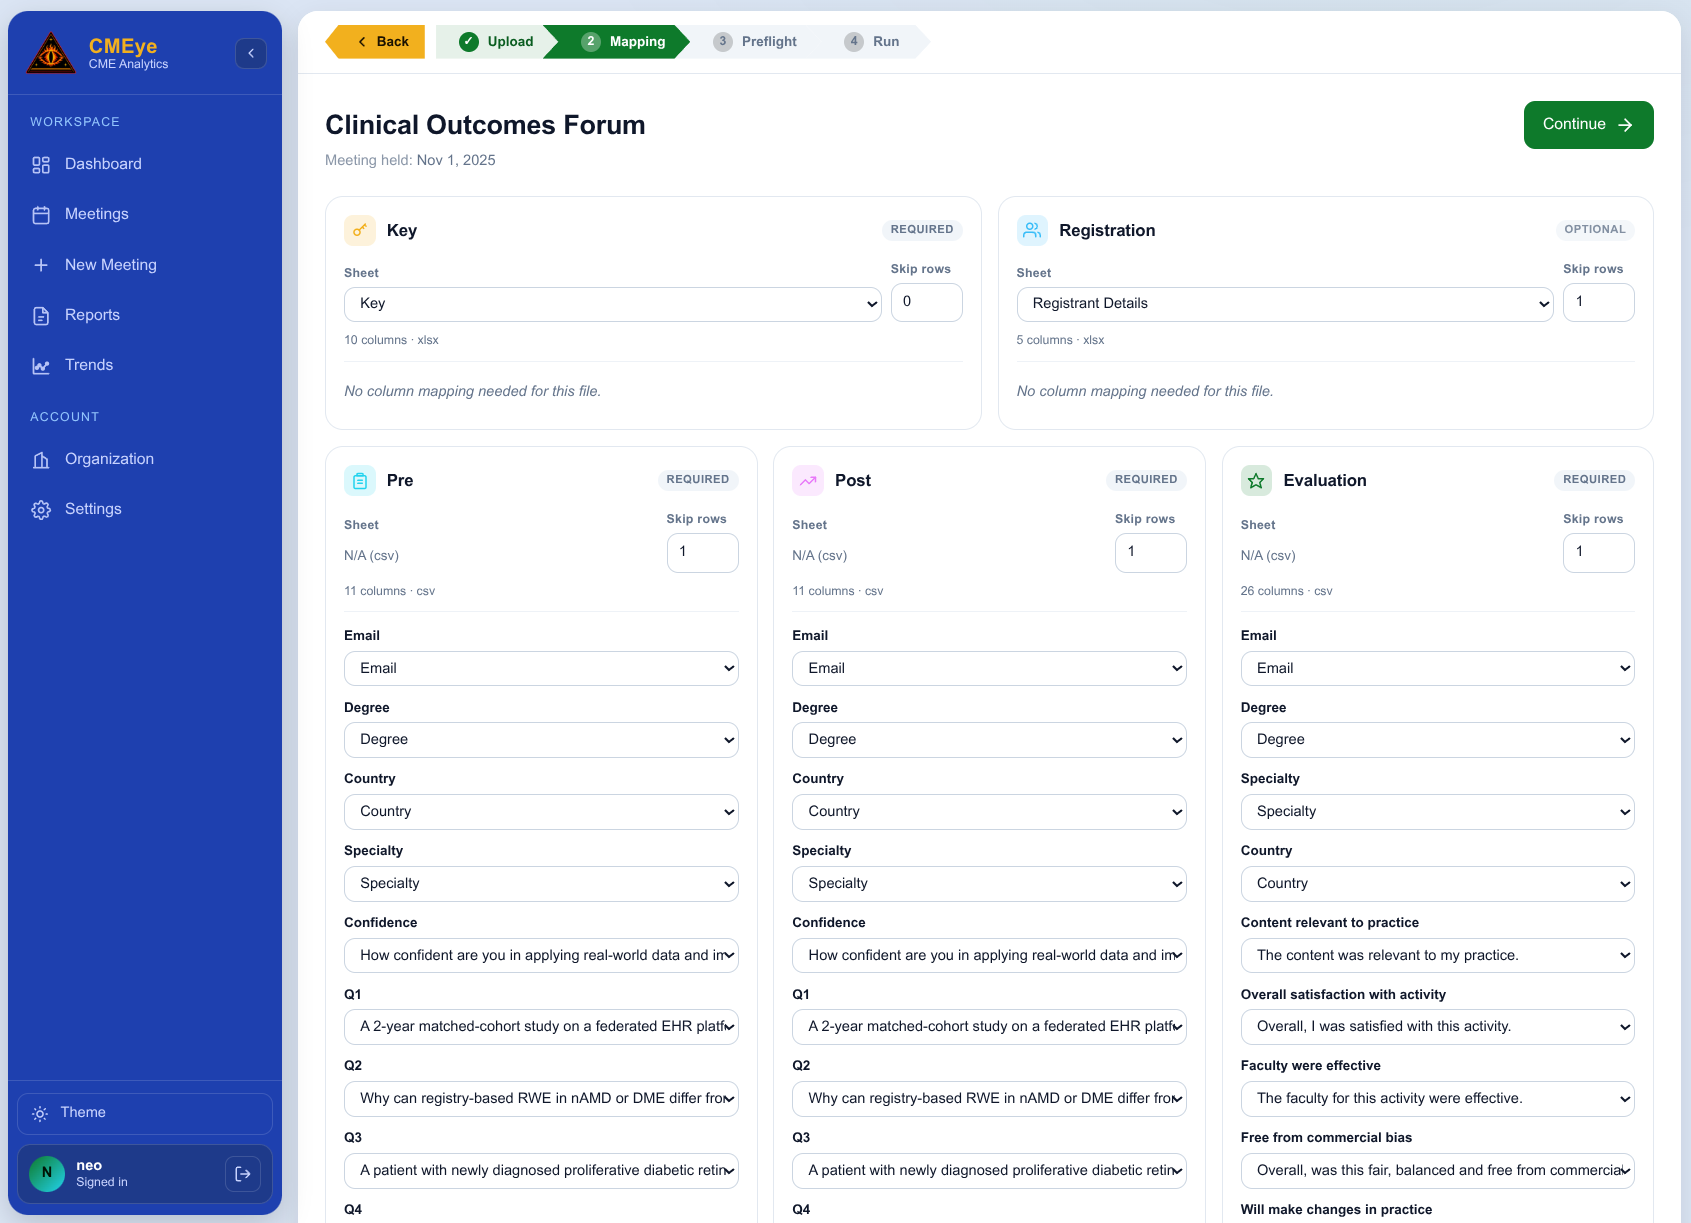Click the Post card trend icon
Image resolution: width=1691 pixels, height=1223 pixels.
tap(808, 480)
